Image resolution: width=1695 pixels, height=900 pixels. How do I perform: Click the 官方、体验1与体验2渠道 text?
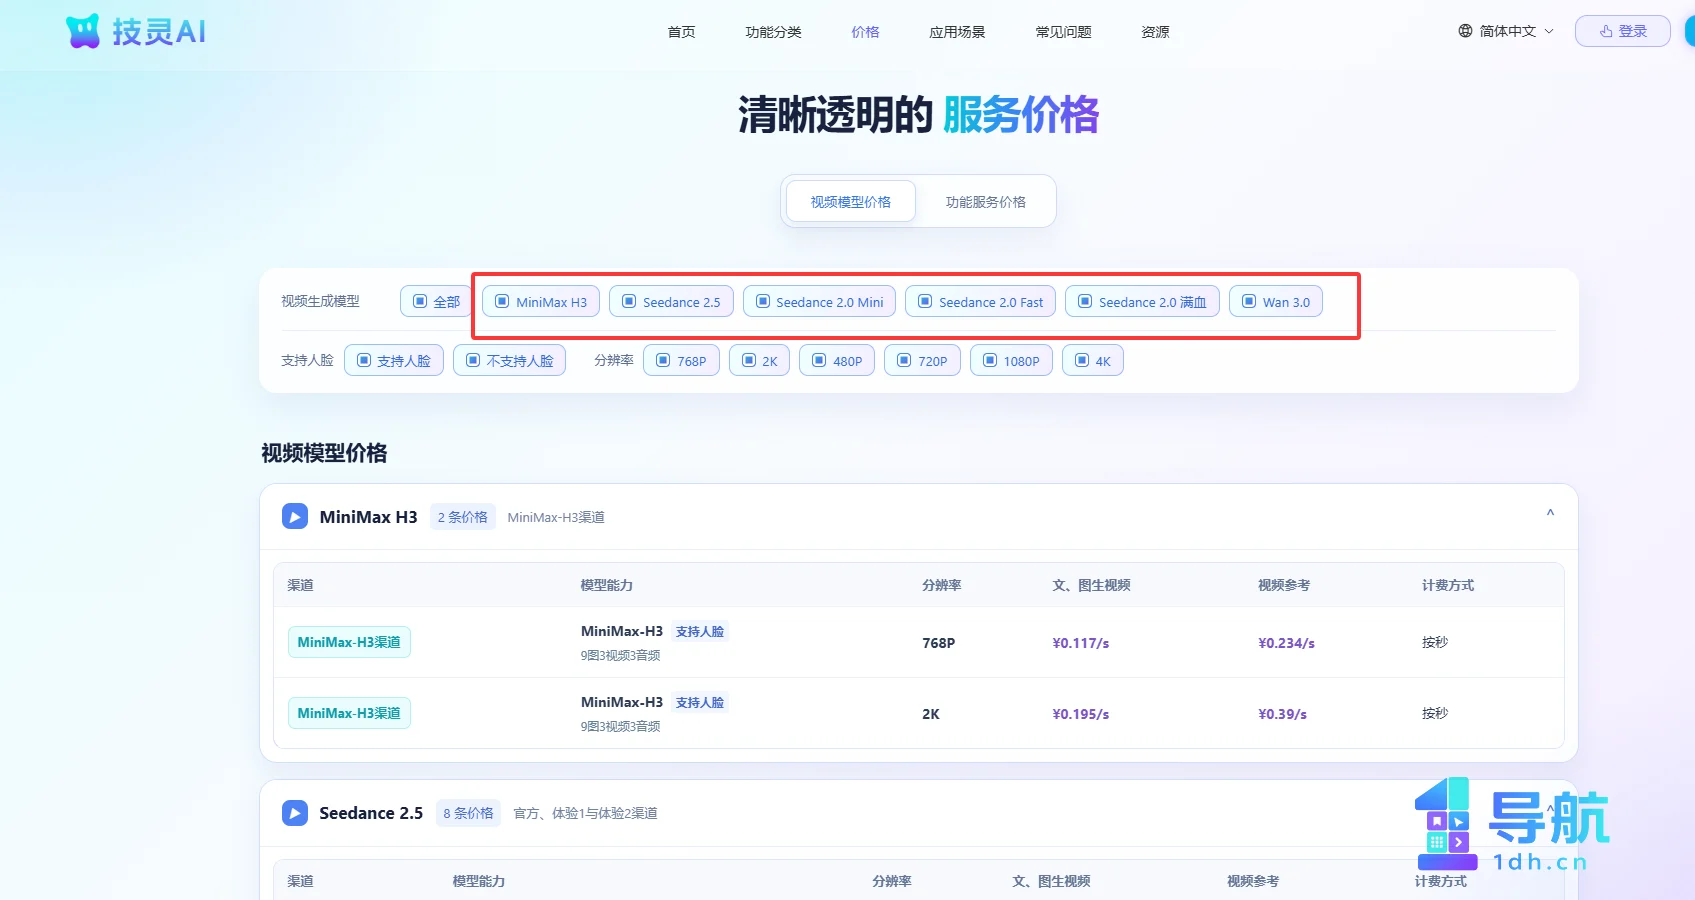585,813
